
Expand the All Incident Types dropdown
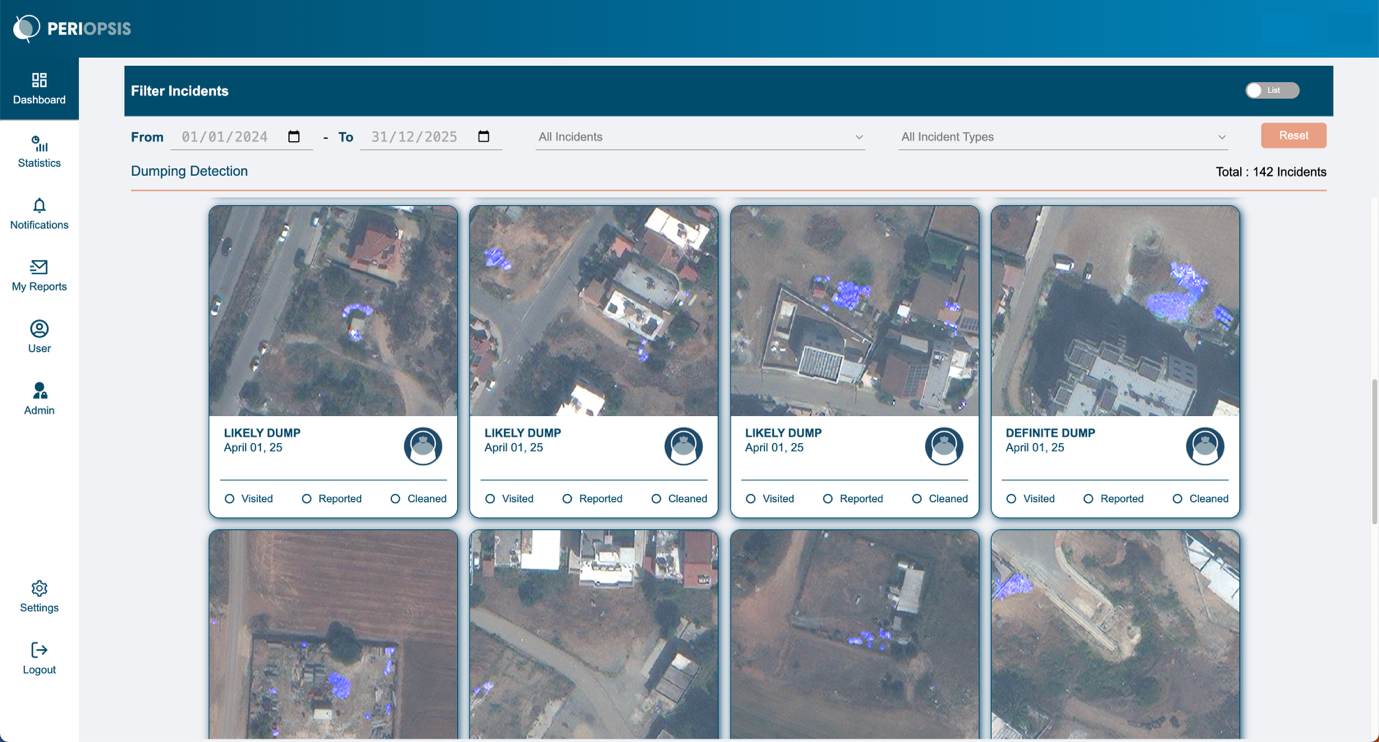[x=1062, y=137]
